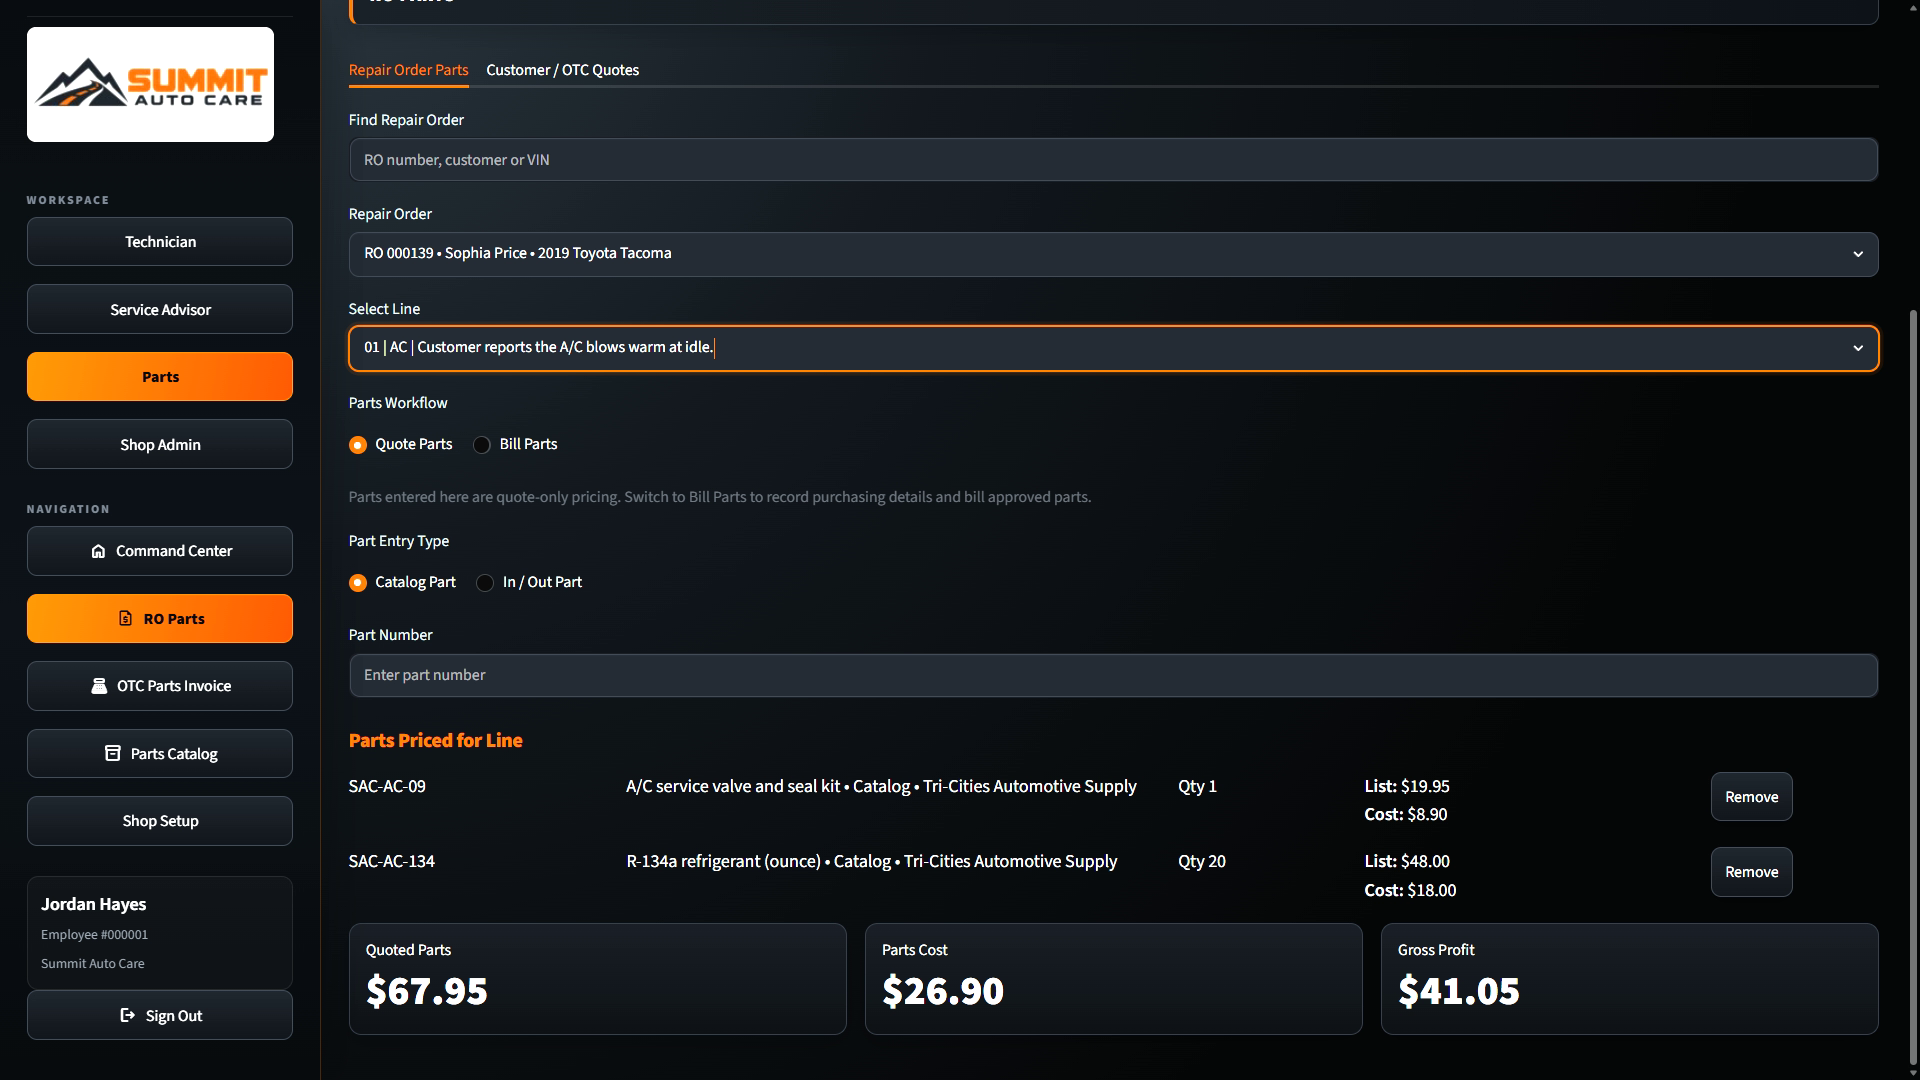Choose the In / Out Part option
The width and height of the screenshot is (1920, 1080).
pos(485,583)
